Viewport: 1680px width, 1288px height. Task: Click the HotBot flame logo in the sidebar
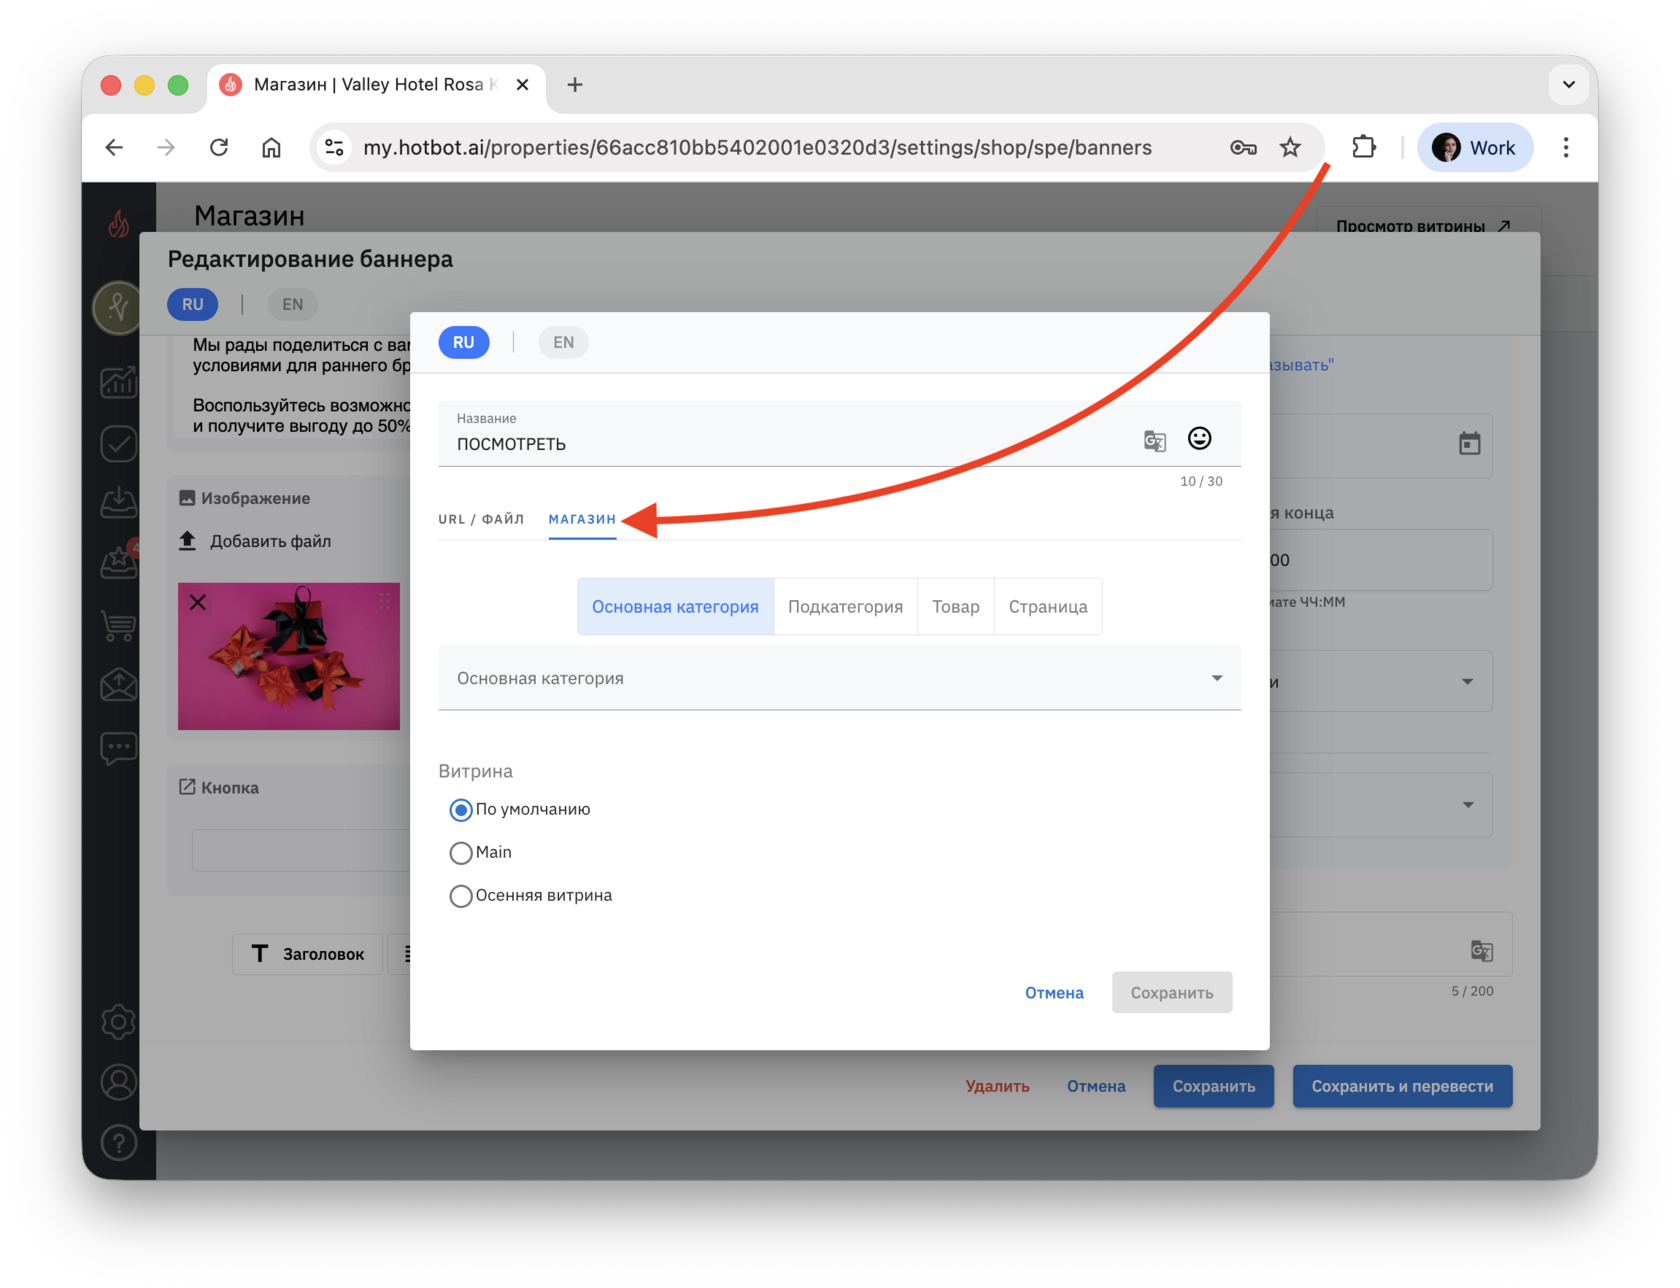119,224
